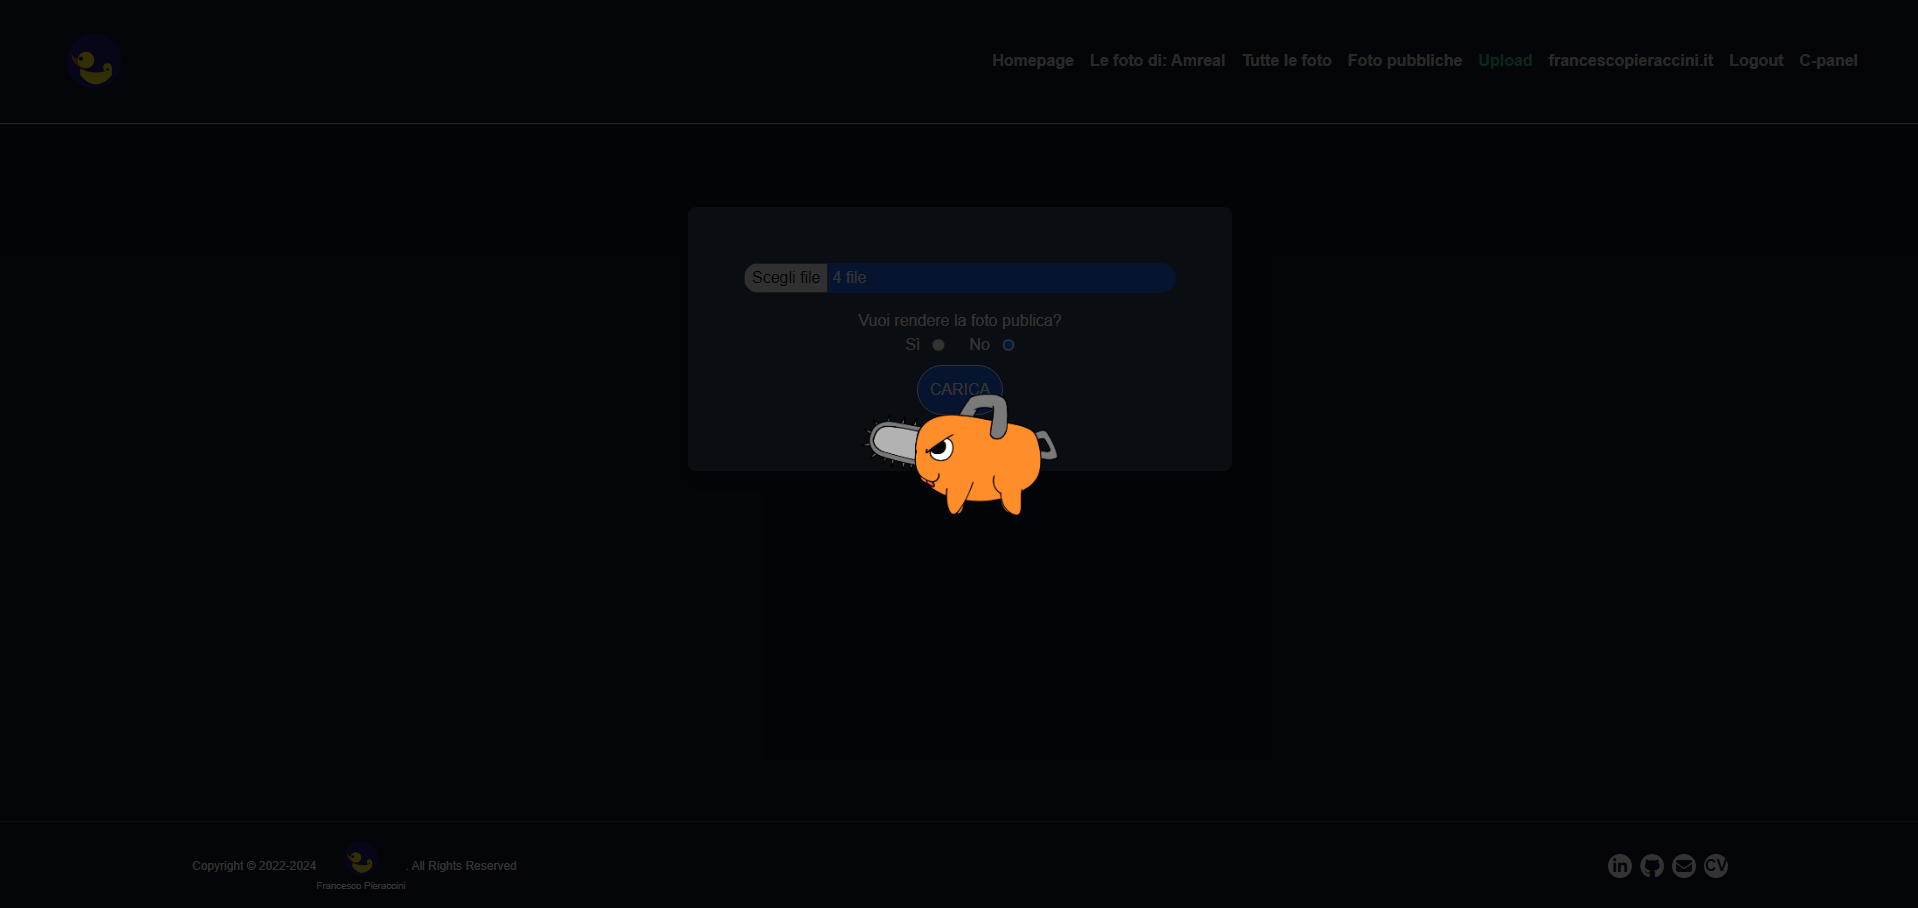
Task: Visit francescopieraccini.it link
Action: click(x=1630, y=60)
